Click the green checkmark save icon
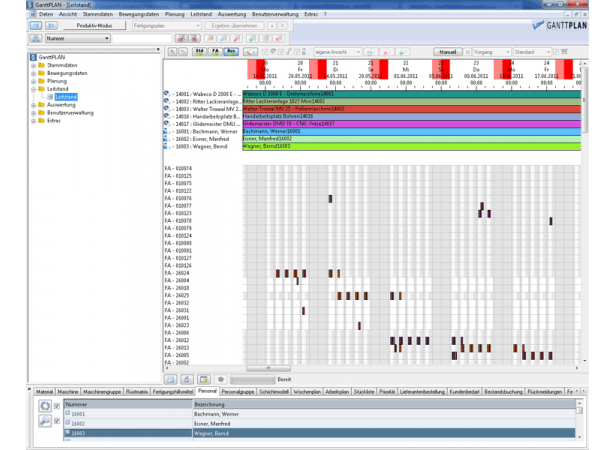Screen dimensions: 615x450 pos(223,38)
